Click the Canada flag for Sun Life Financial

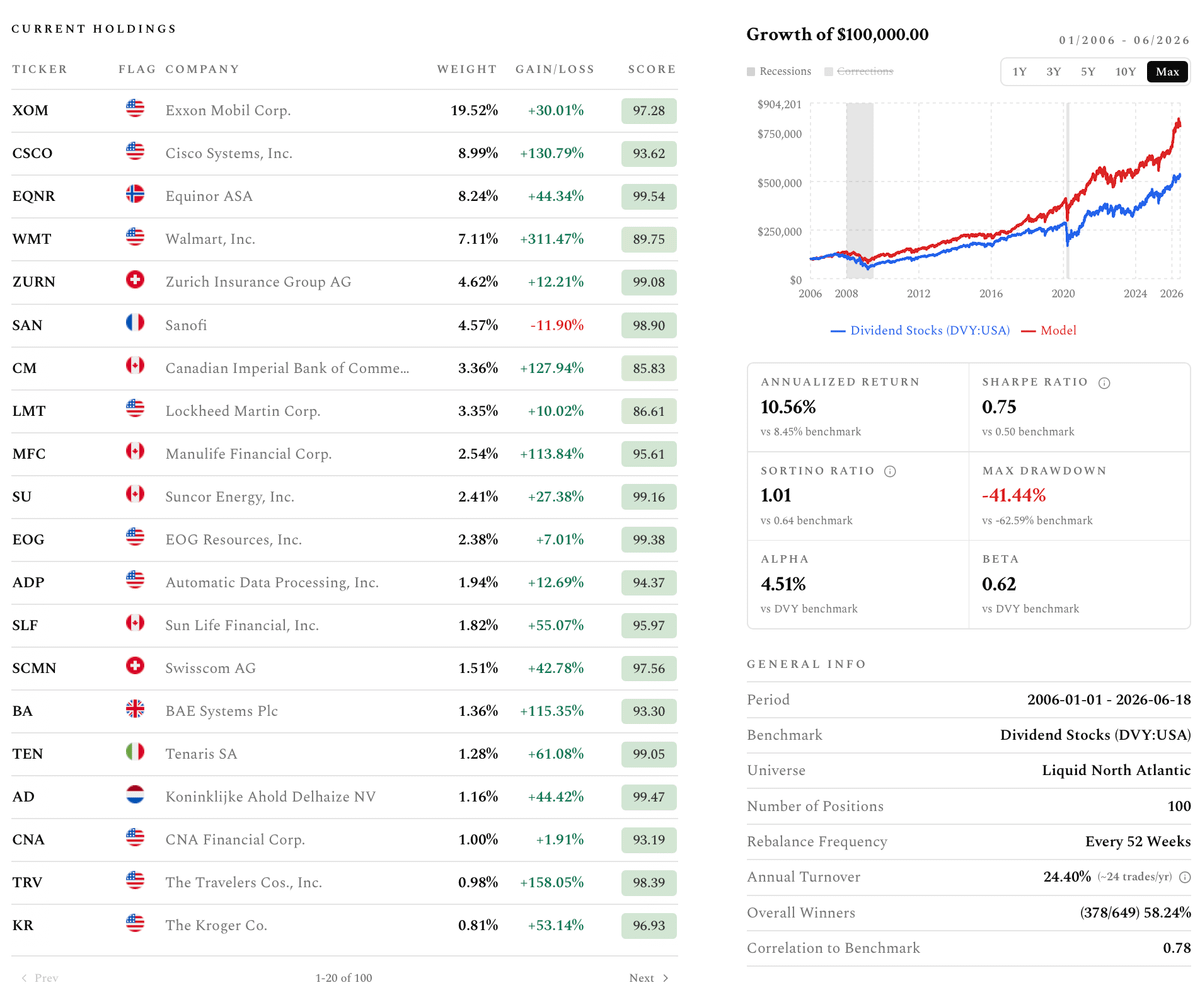click(135, 624)
